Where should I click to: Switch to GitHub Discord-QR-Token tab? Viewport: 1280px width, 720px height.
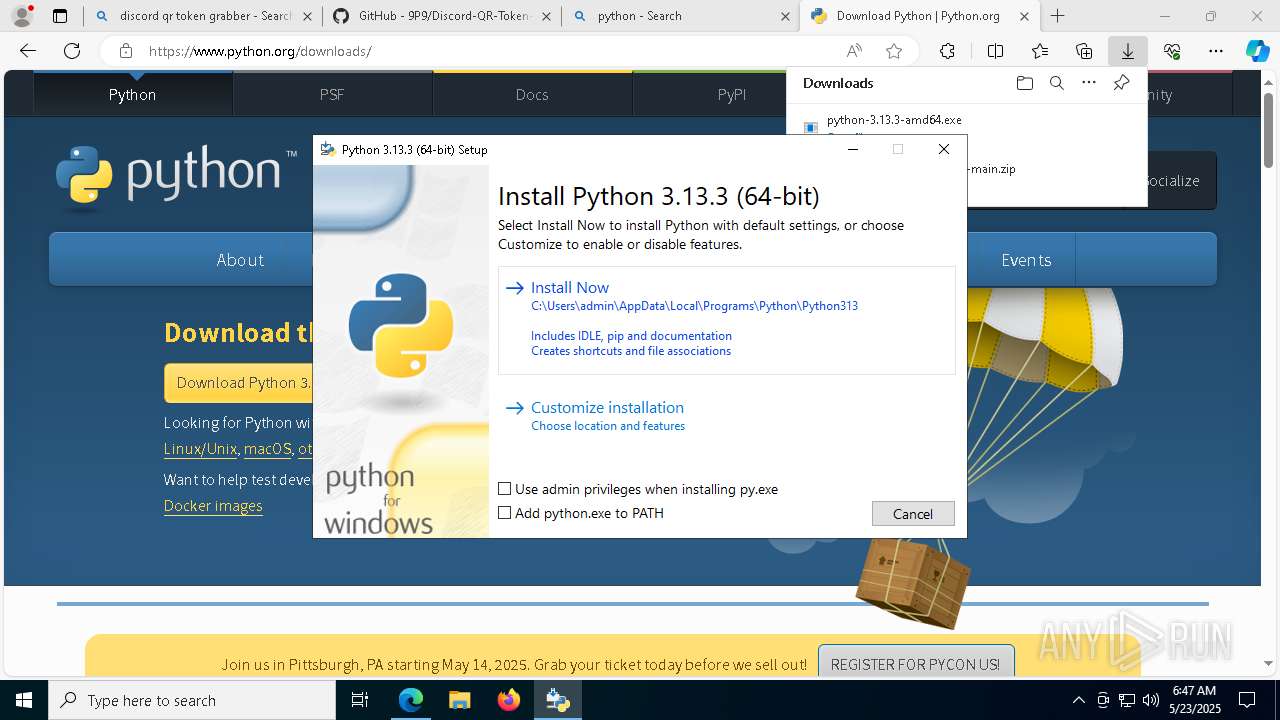442,16
